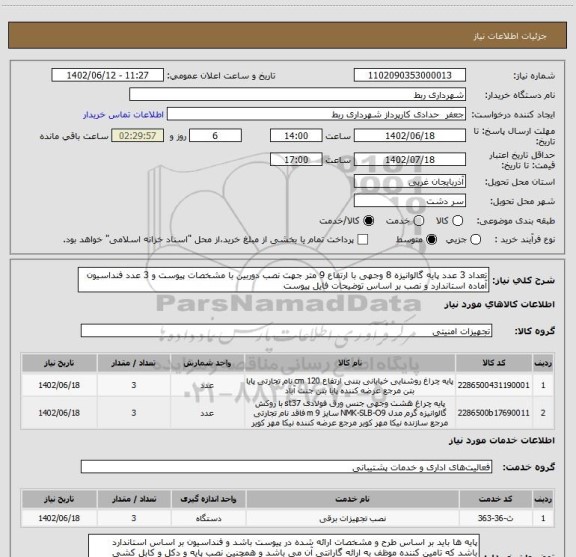Click the goods table تعداد / مقدار header

tap(134, 363)
